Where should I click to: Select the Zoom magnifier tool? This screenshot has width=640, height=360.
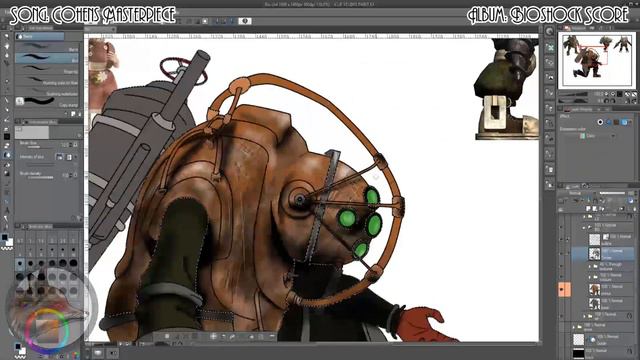tap(7, 37)
